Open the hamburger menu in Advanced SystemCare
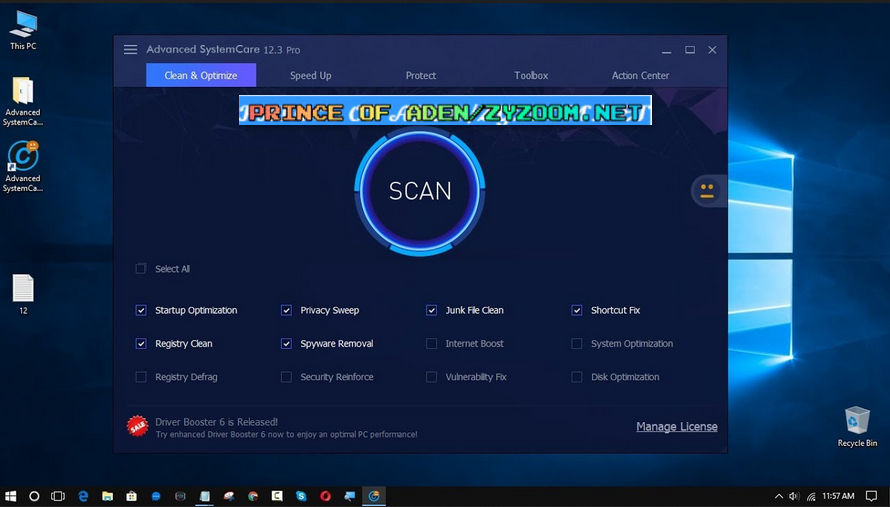The width and height of the screenshot is (890, 507). [131, 49]
